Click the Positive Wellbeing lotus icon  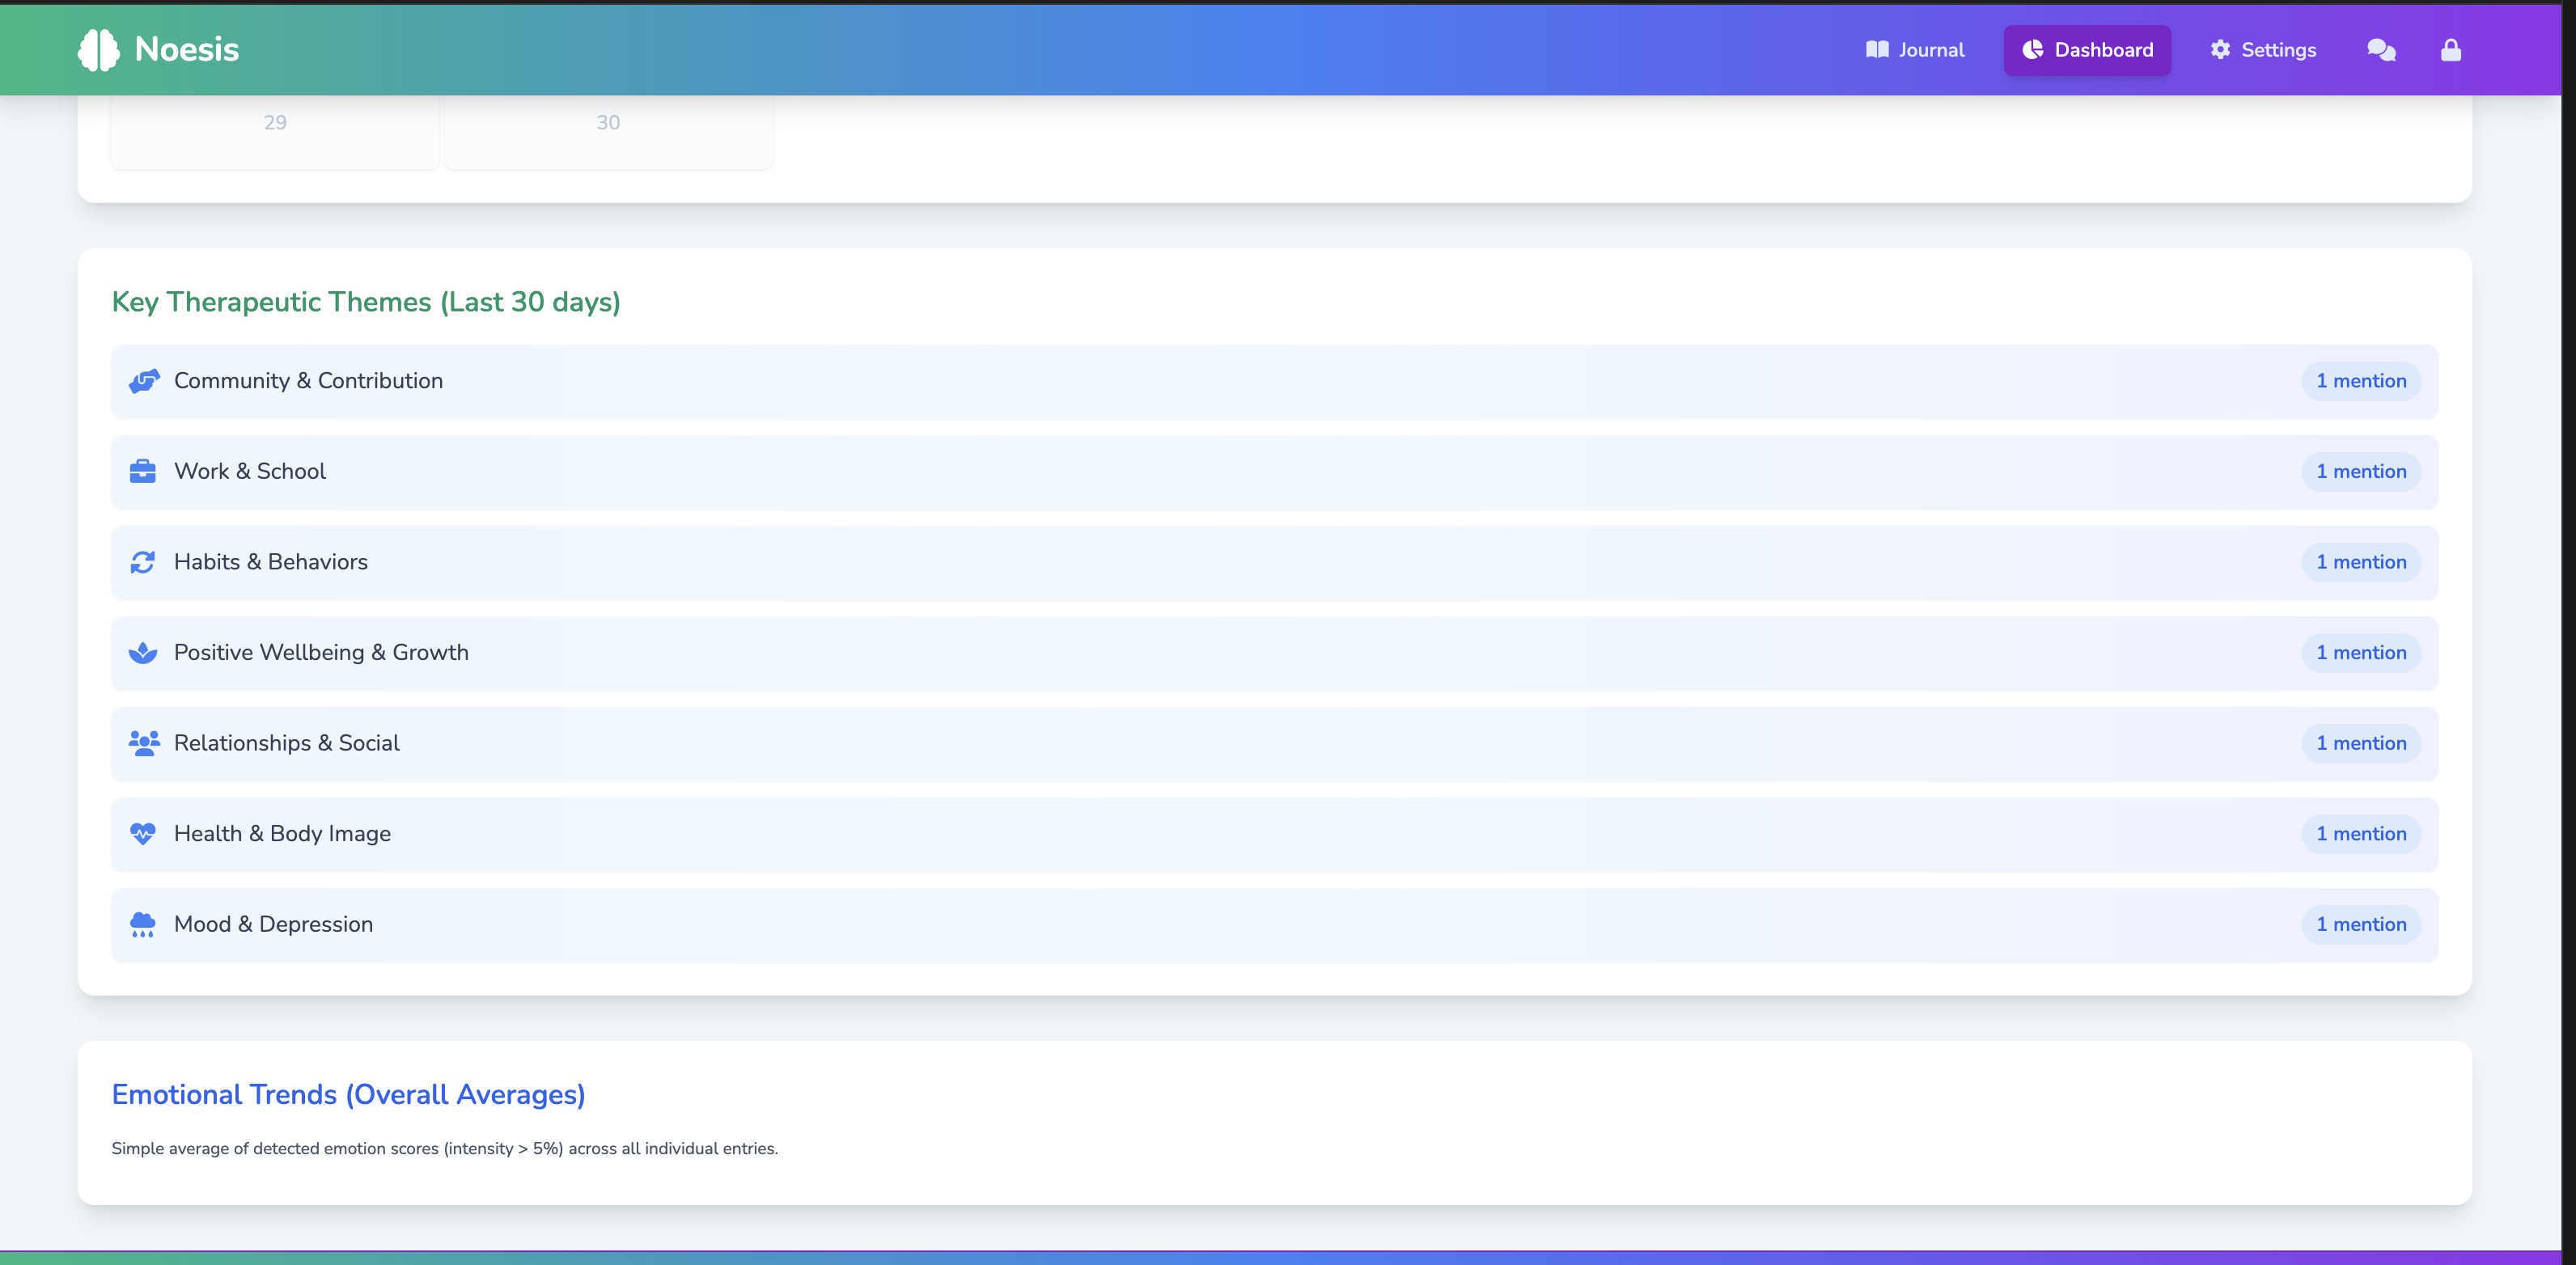point(143,653)
